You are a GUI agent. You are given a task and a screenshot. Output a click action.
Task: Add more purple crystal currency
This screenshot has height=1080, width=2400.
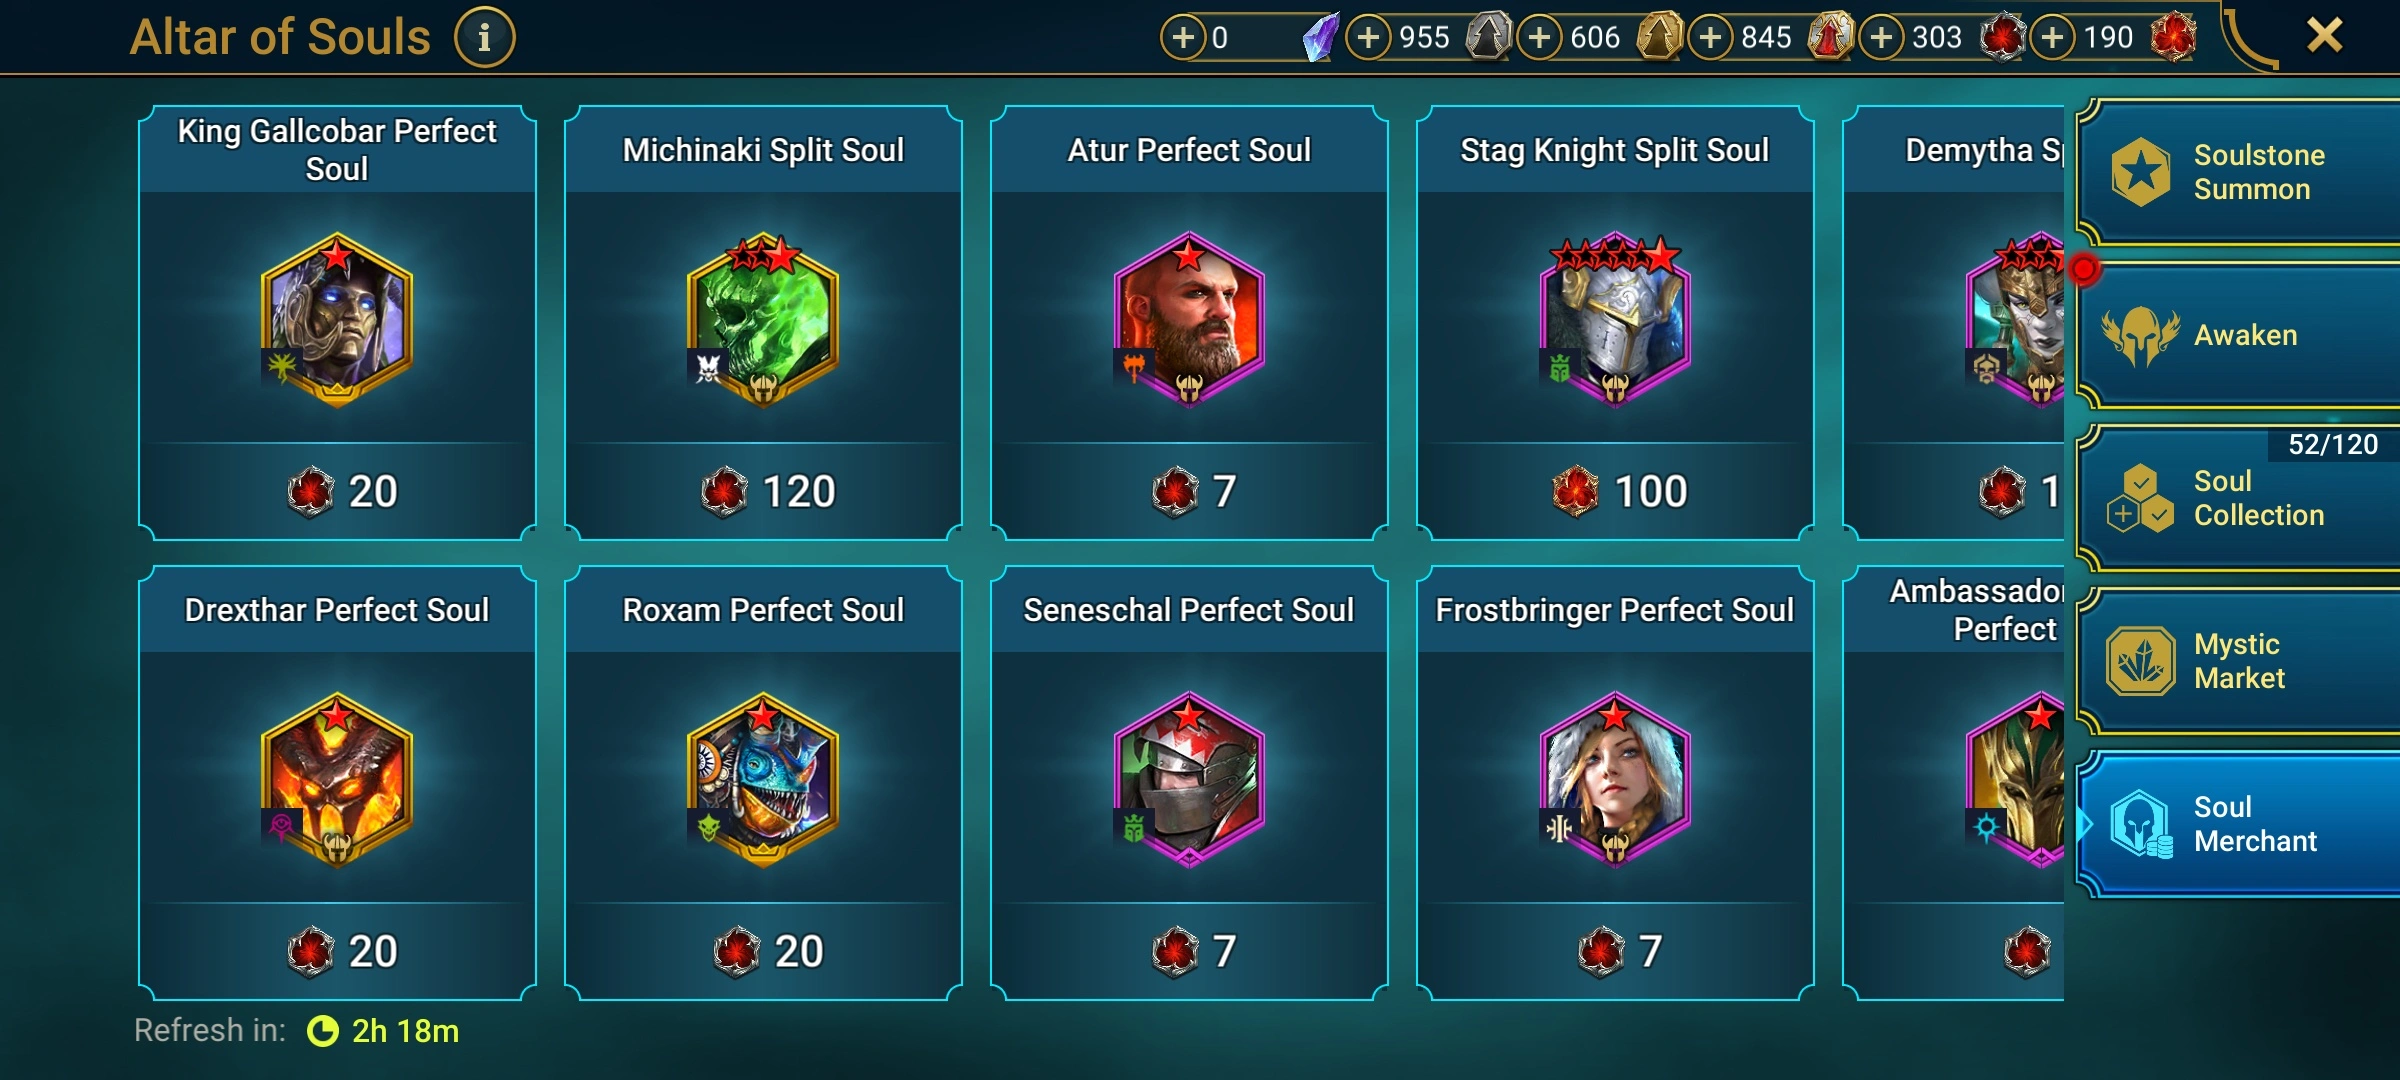[x=1183, y=38]
